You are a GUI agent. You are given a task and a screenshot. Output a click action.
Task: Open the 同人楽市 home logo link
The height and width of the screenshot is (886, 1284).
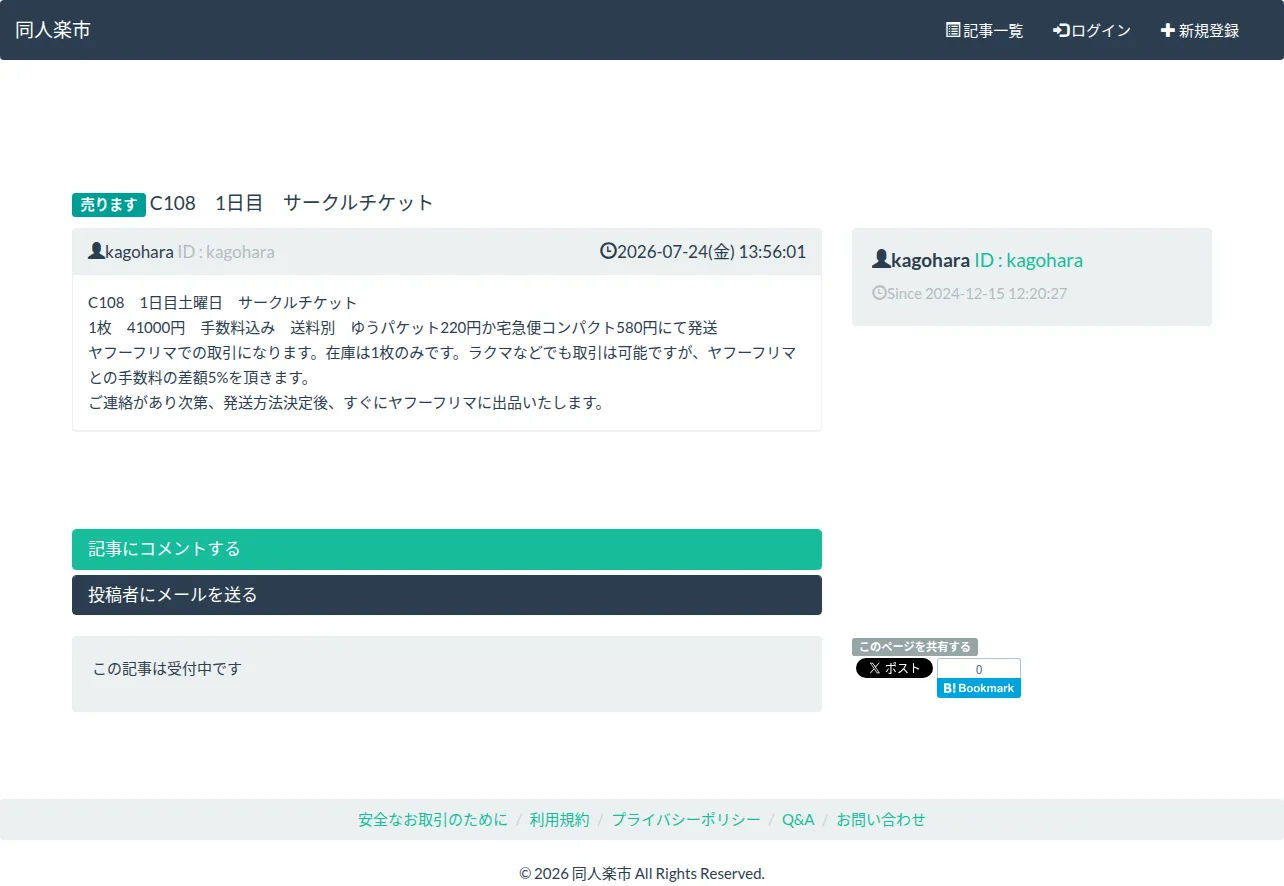(53, 30)
